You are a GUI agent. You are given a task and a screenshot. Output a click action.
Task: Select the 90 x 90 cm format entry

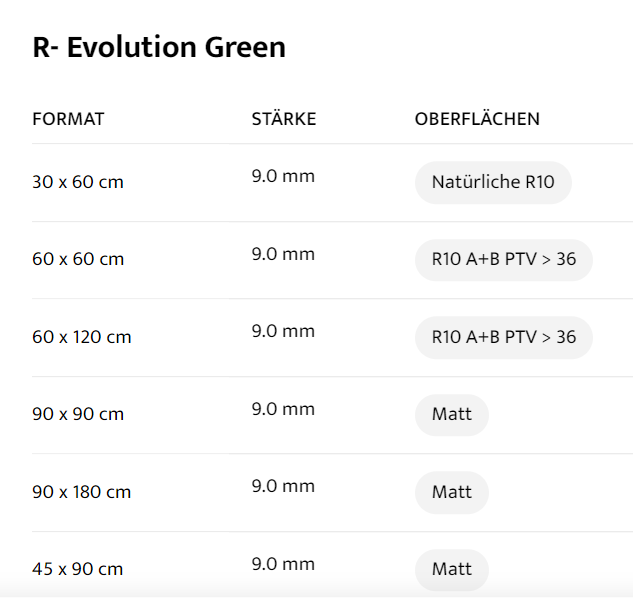pos(78,414)
